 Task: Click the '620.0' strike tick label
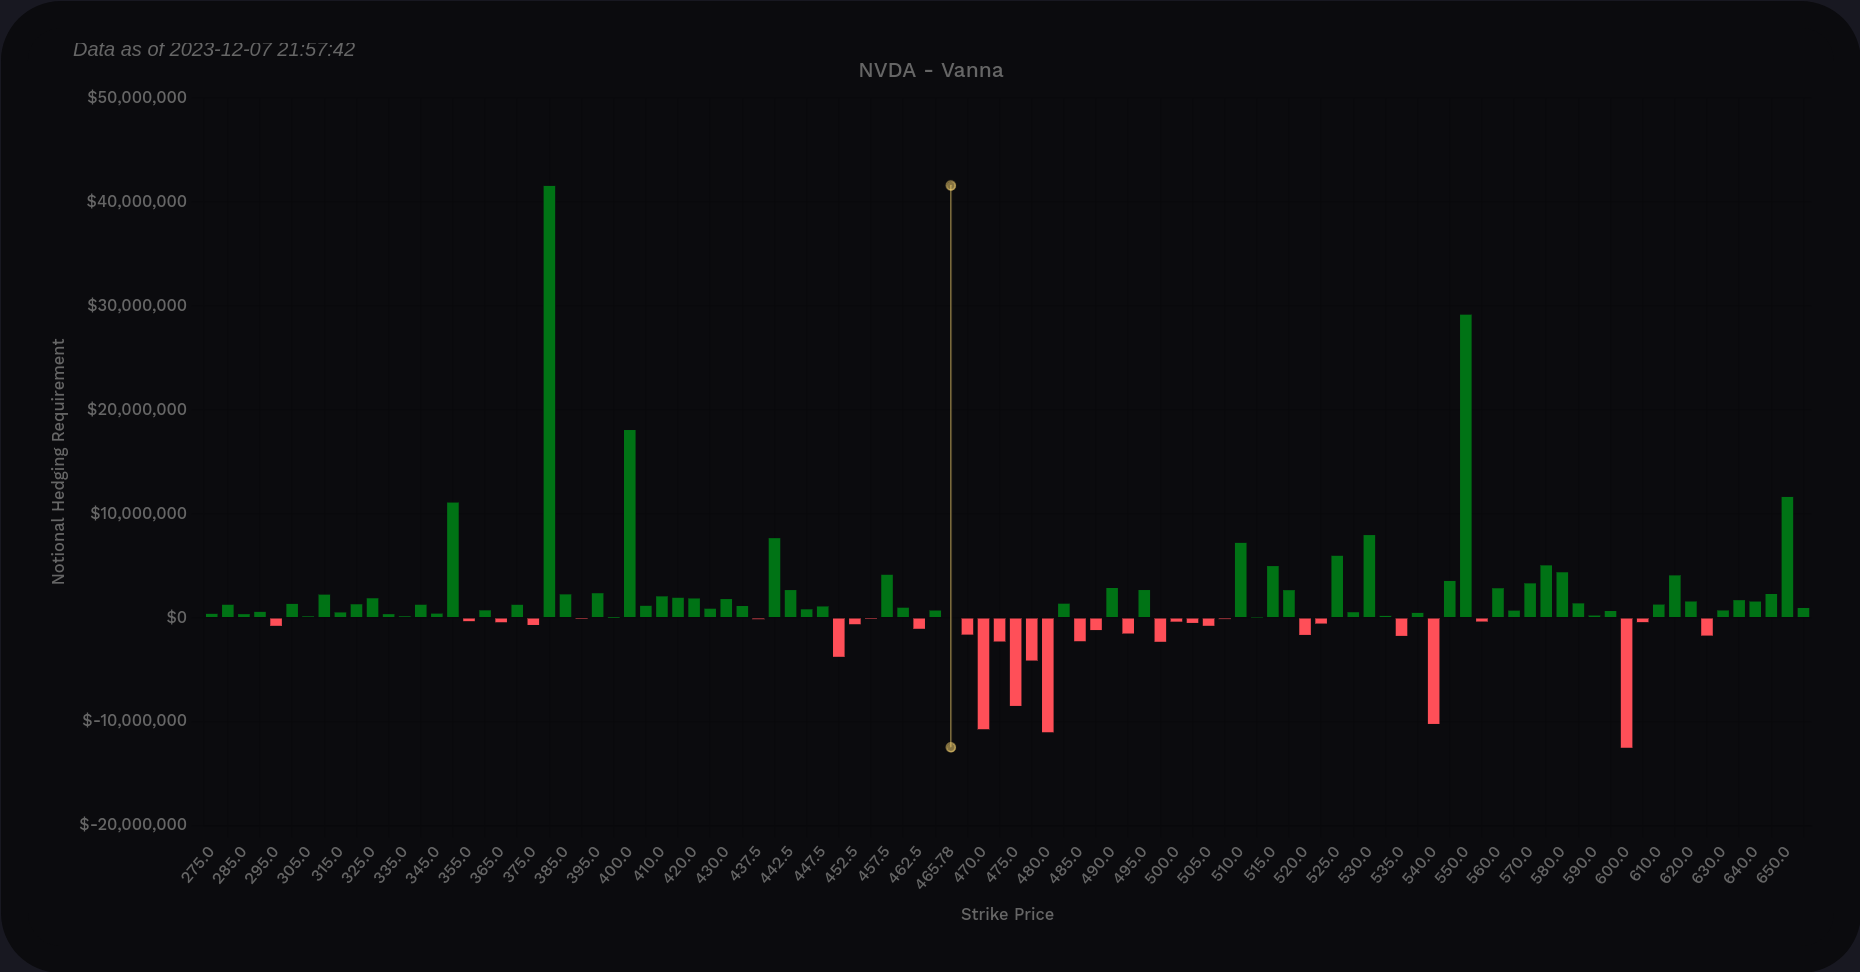point(1676,865)
